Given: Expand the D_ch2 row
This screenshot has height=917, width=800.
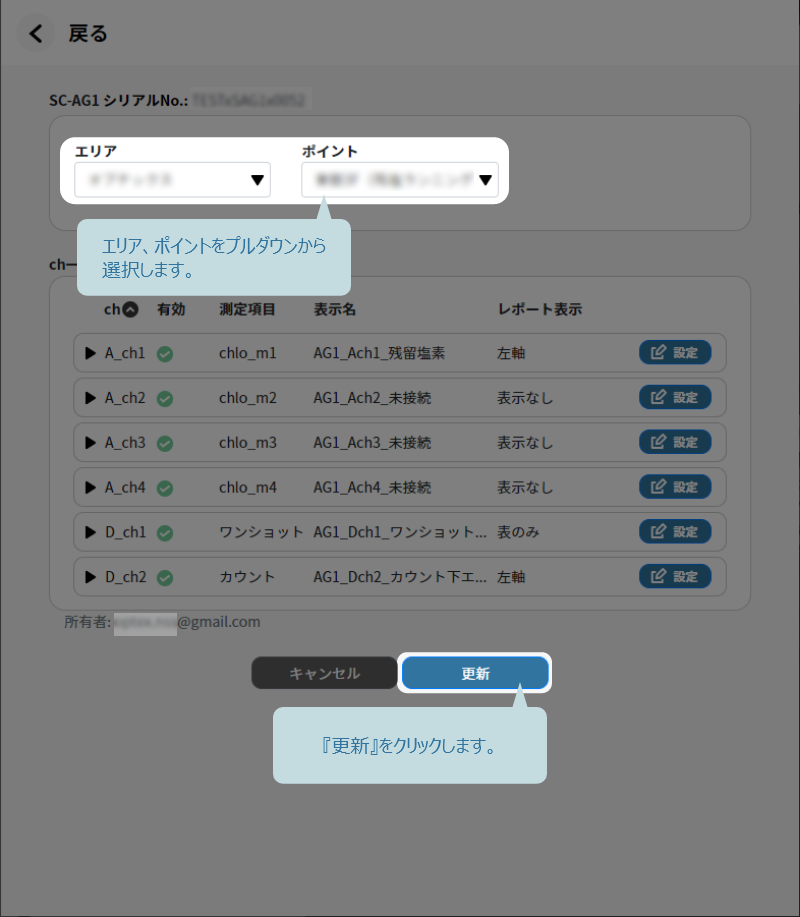Looking at the screenshot, I should click(x=90, y=577).
